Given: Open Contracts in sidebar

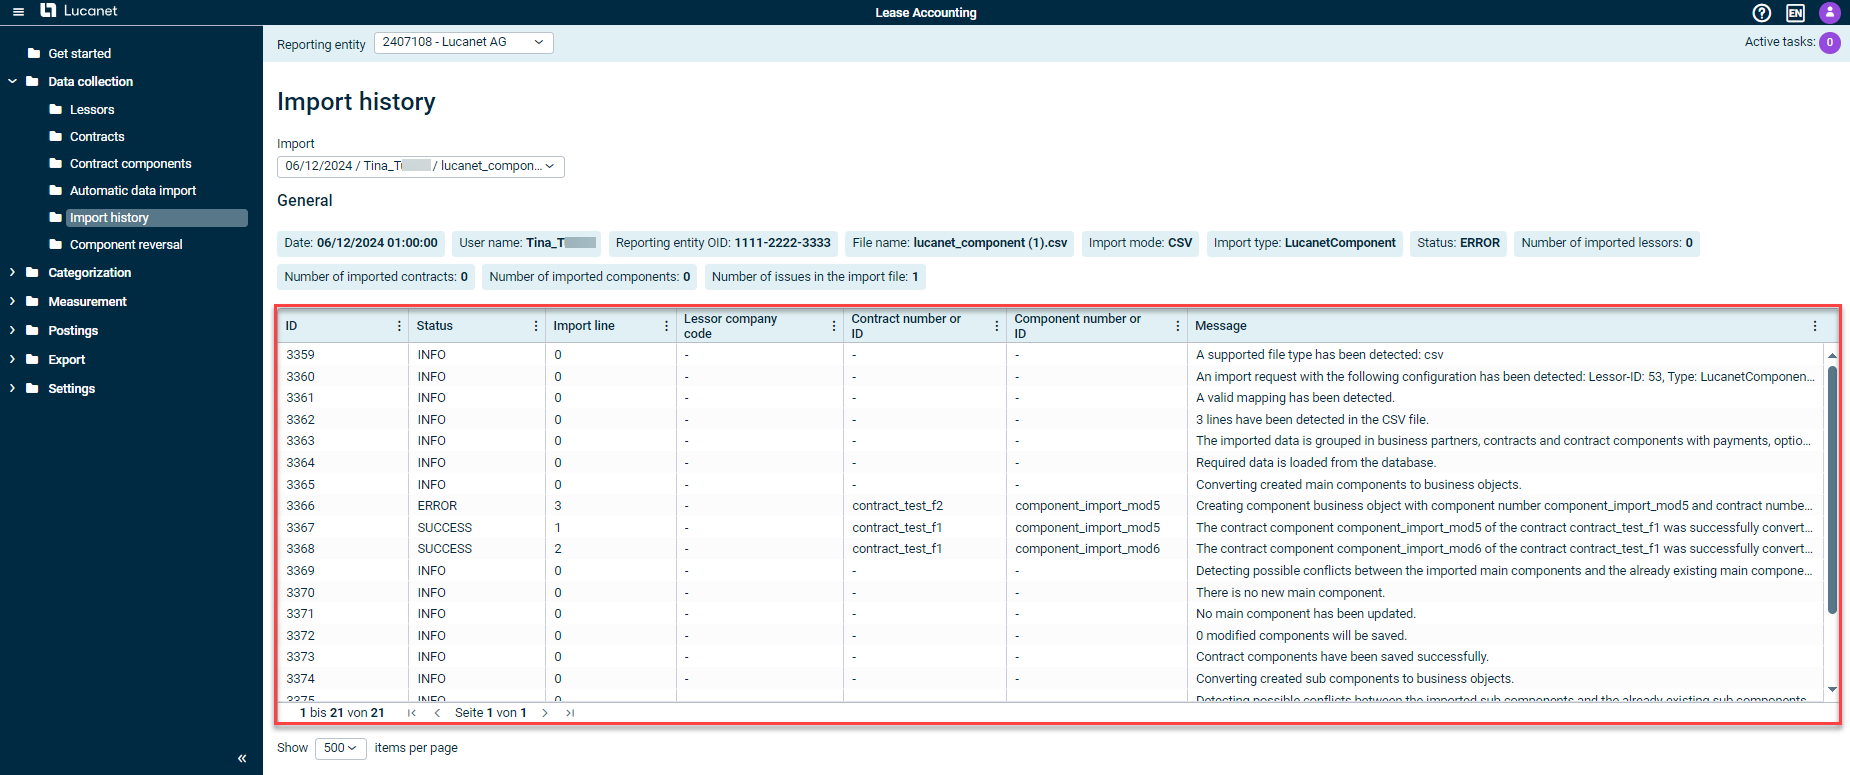Looking at the screenshot, I should tap(97, 136).
